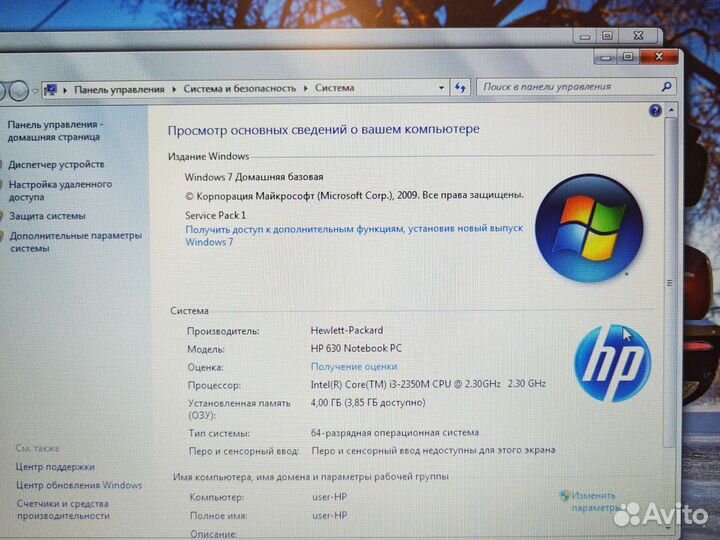
Task: Select Панель управления breadcrumb
Action: pos(119,90)
